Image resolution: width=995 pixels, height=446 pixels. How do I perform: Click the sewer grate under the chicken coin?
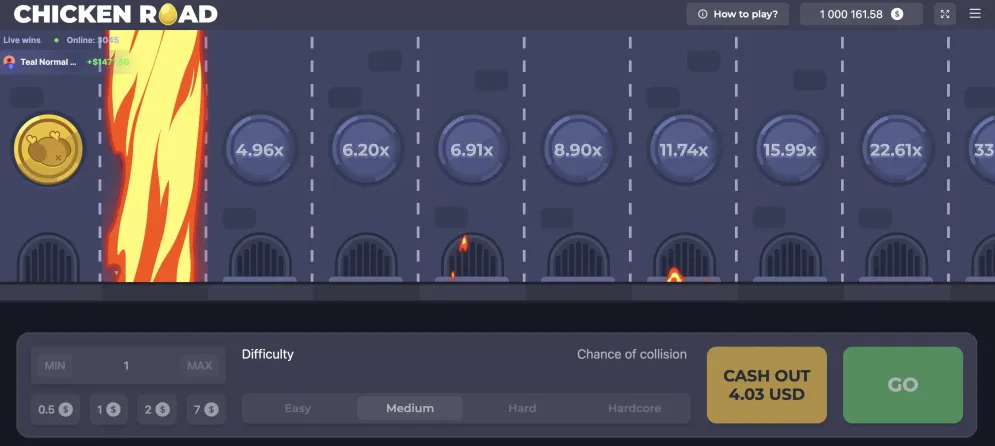pos(48,258)
